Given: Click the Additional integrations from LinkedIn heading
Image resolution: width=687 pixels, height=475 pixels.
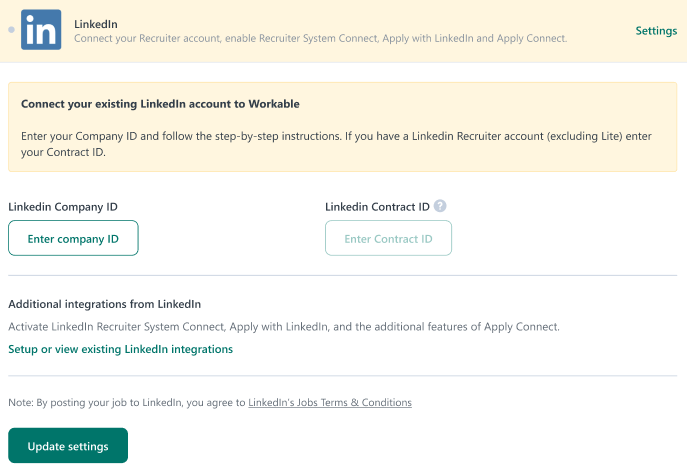Looking at the screenshot, I should pyautogui.click(x=105, y=304).
